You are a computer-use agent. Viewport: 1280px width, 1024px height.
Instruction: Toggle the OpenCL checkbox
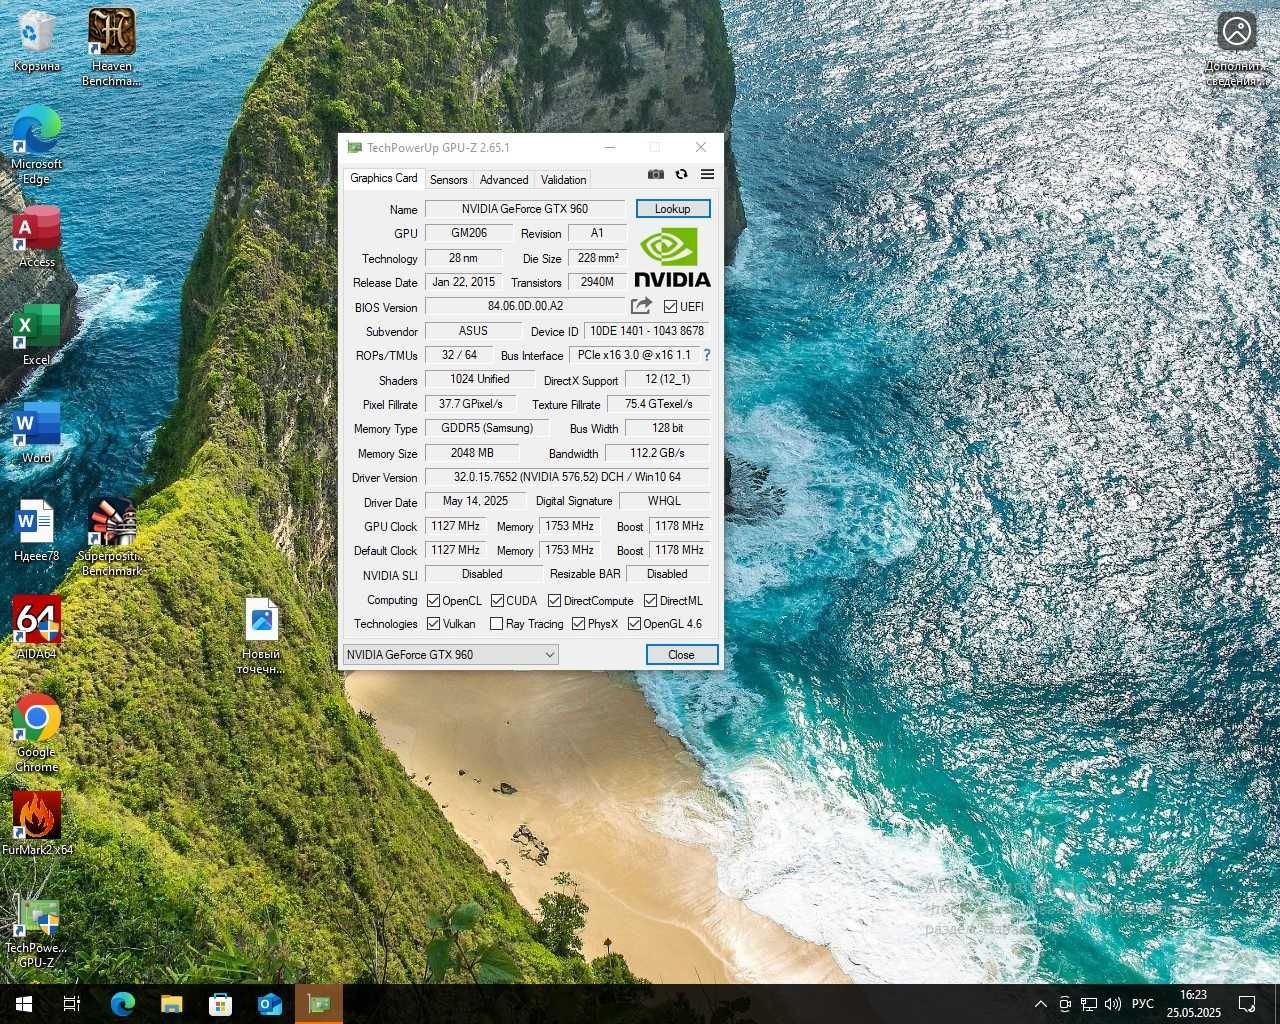tap(433, 601)
